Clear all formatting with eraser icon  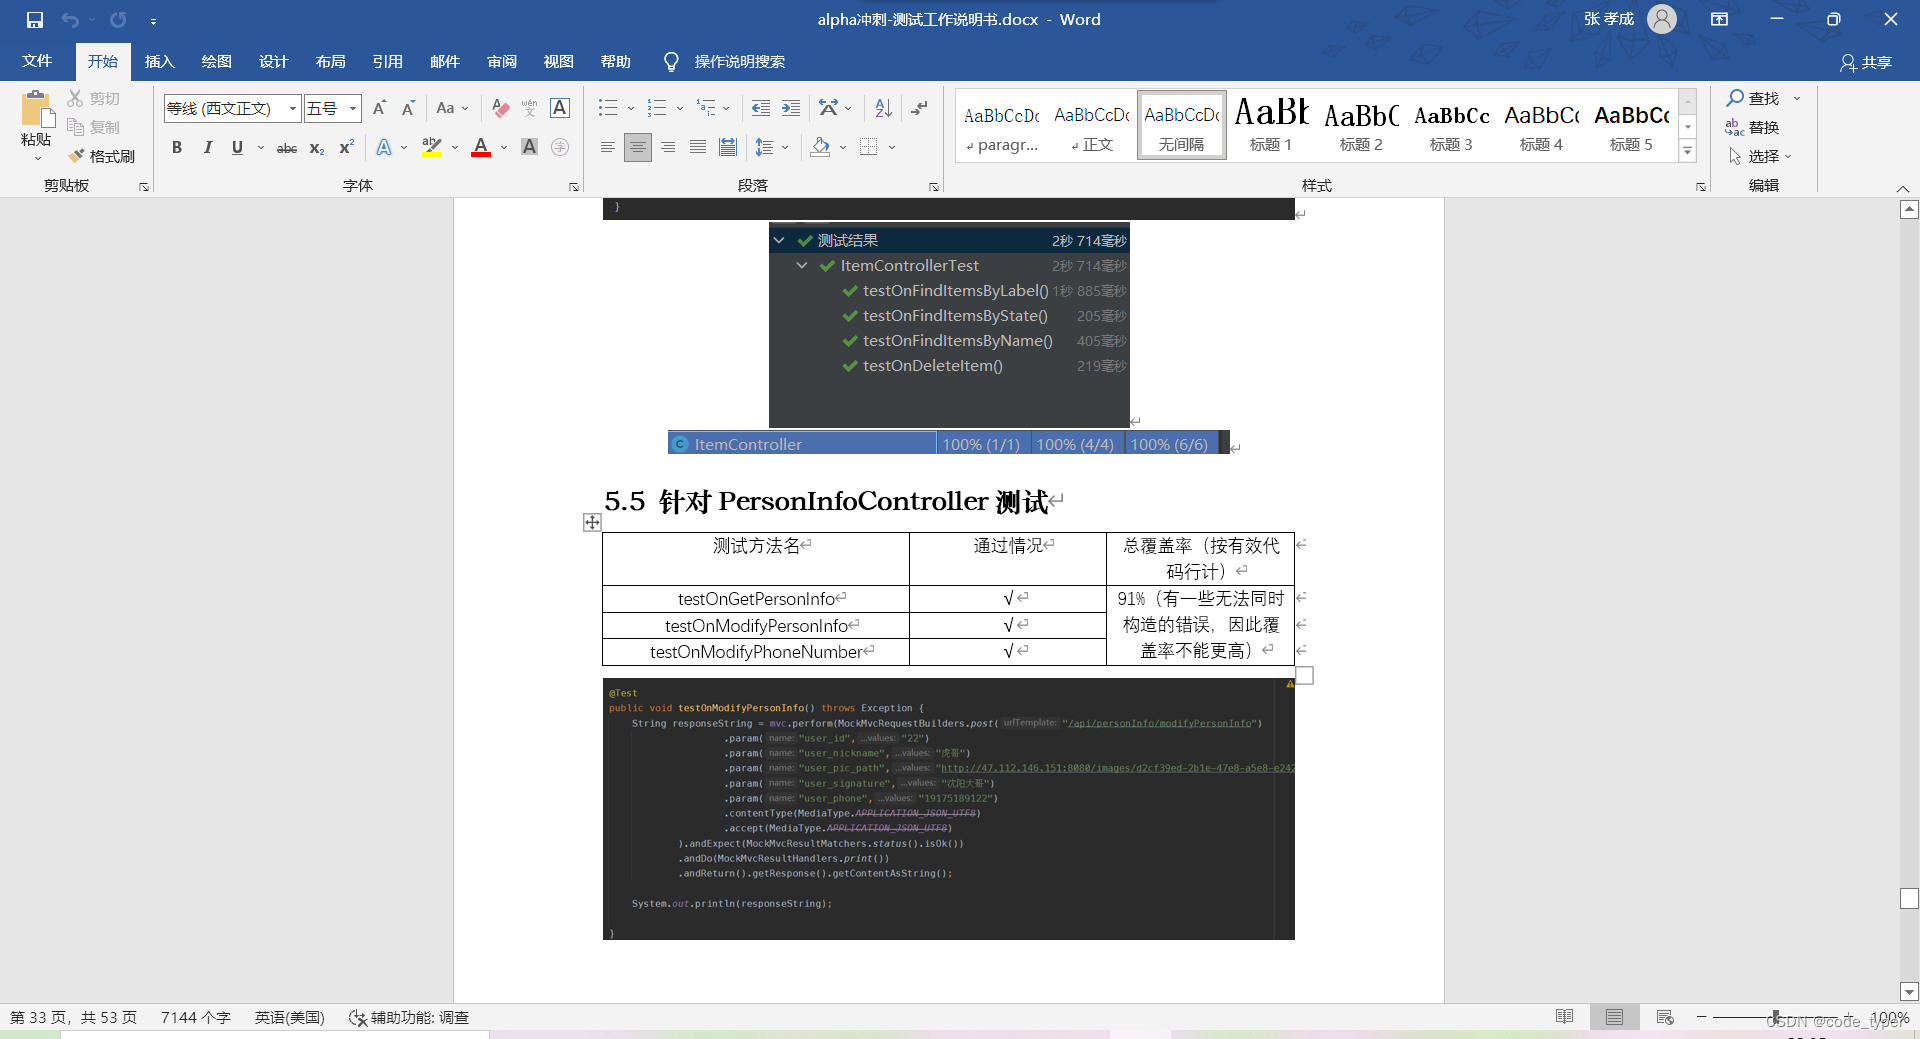501,108
